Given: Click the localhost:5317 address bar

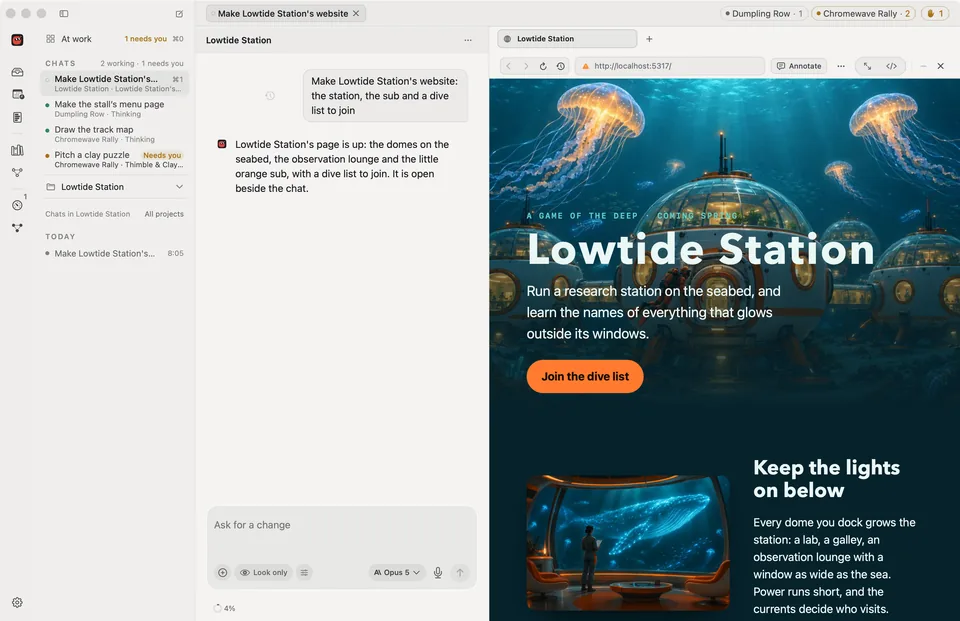Looking at the screenshot, I should coord(670,66).
